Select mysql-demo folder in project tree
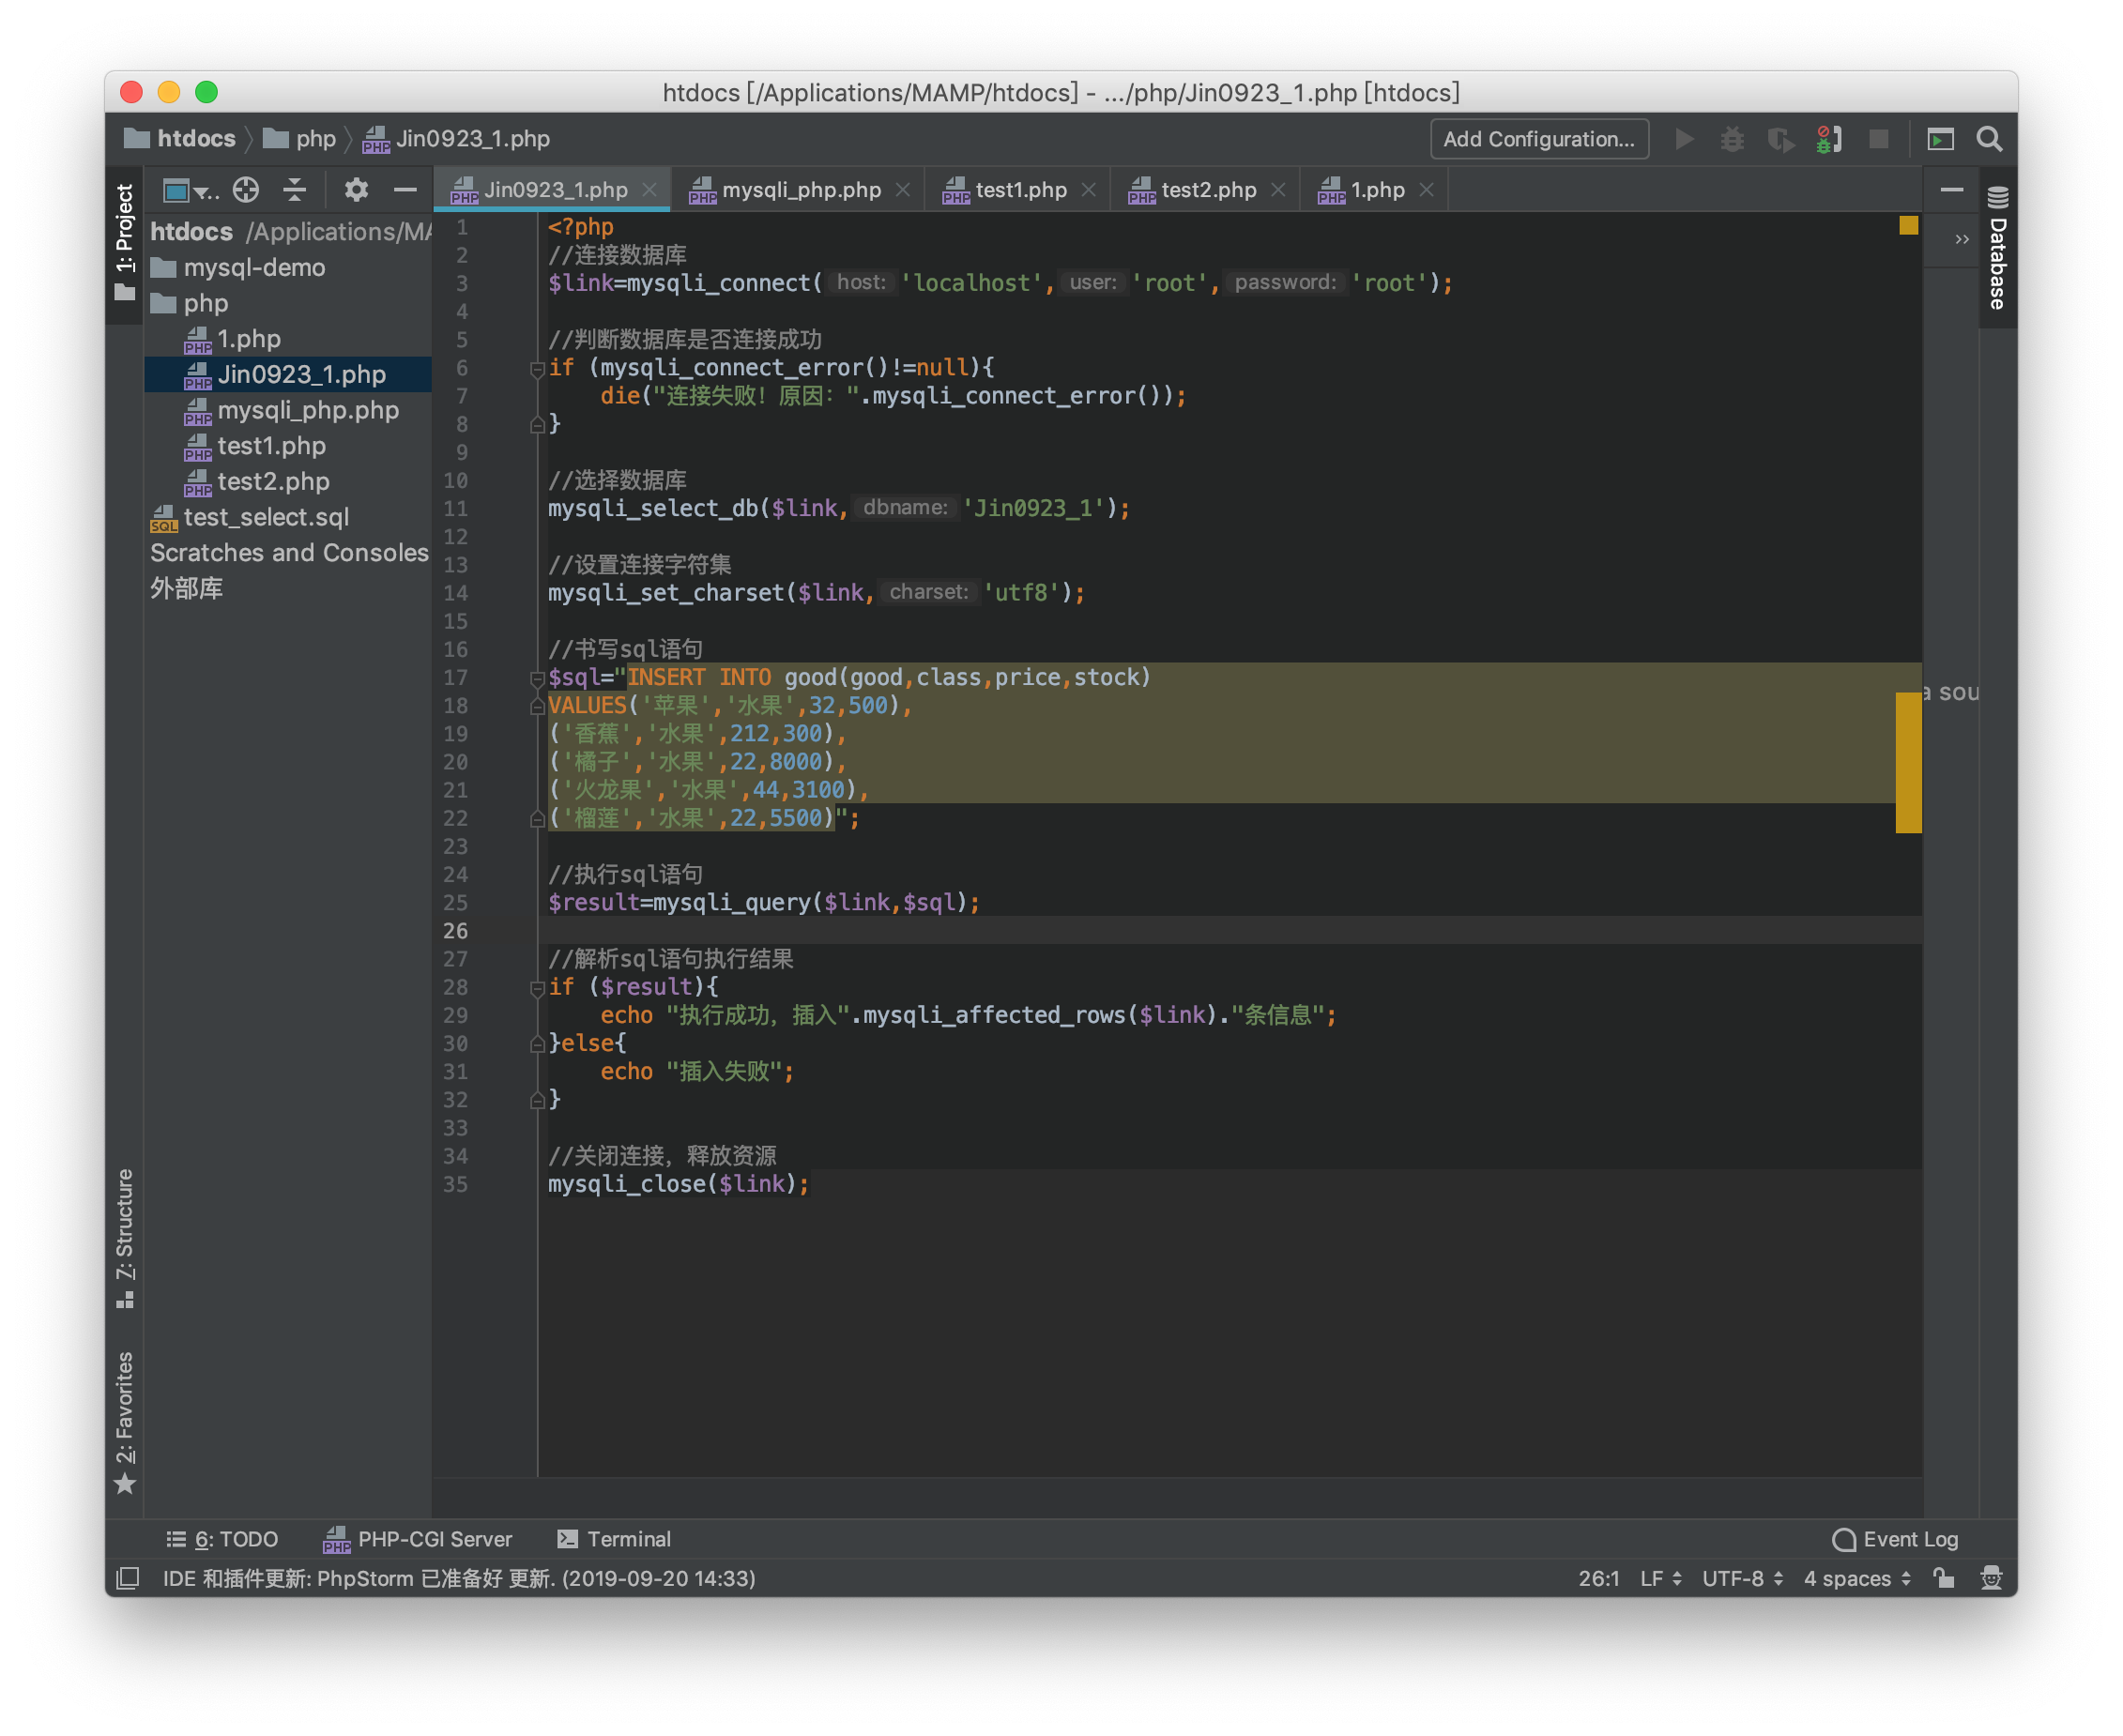This screenshot has height=1736, width=2123. click(288, 267)
